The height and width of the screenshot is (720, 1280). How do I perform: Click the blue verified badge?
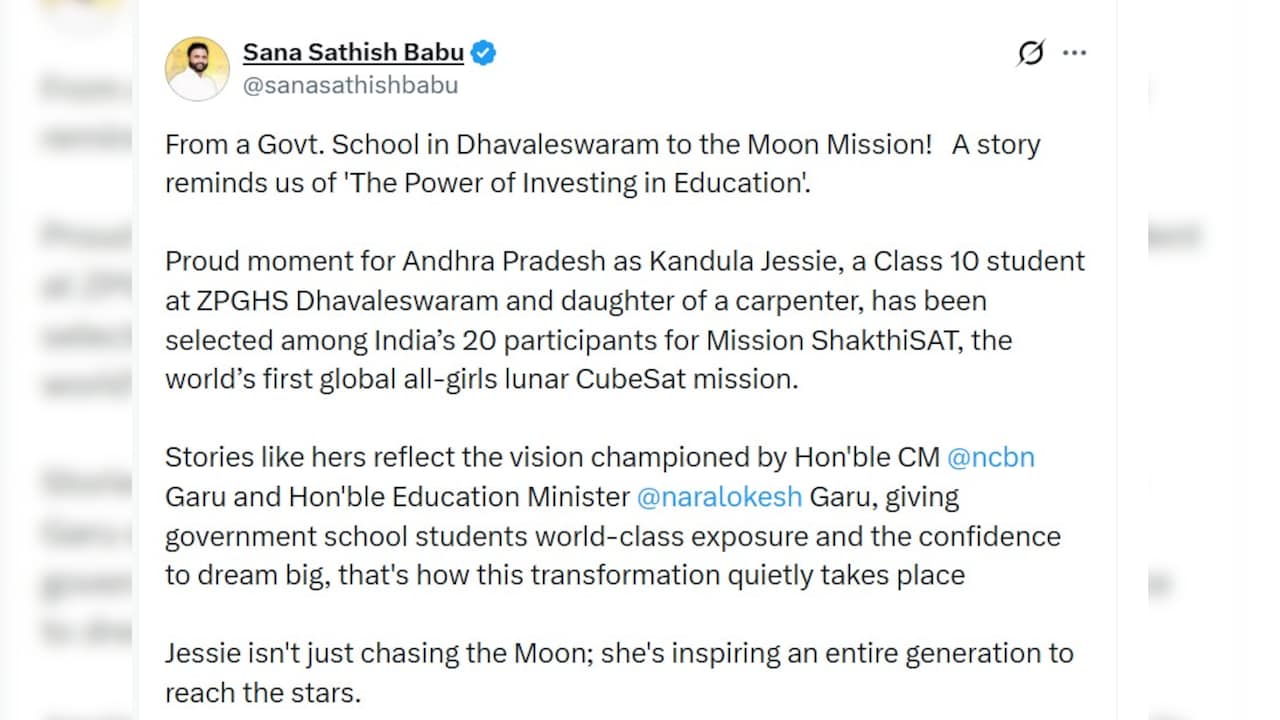484,52
